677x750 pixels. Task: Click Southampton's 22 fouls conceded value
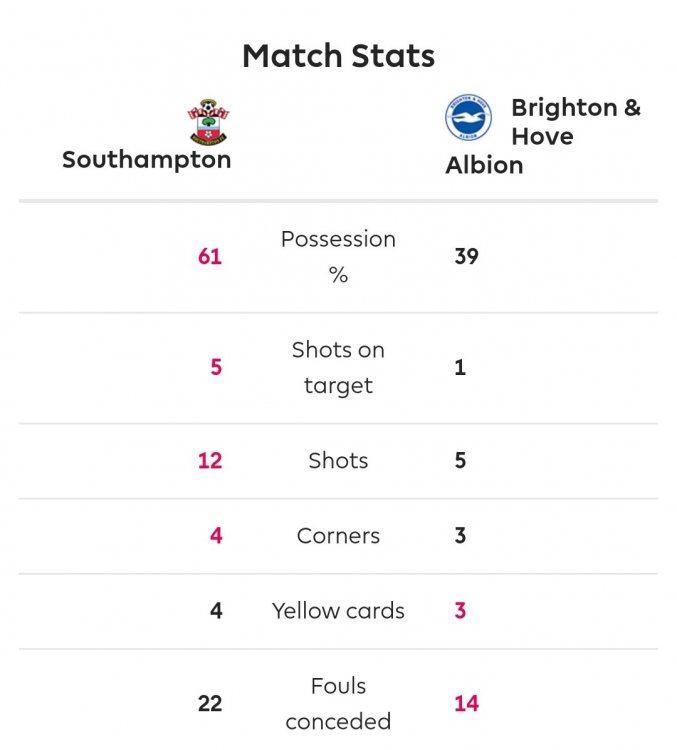(210, 704)
